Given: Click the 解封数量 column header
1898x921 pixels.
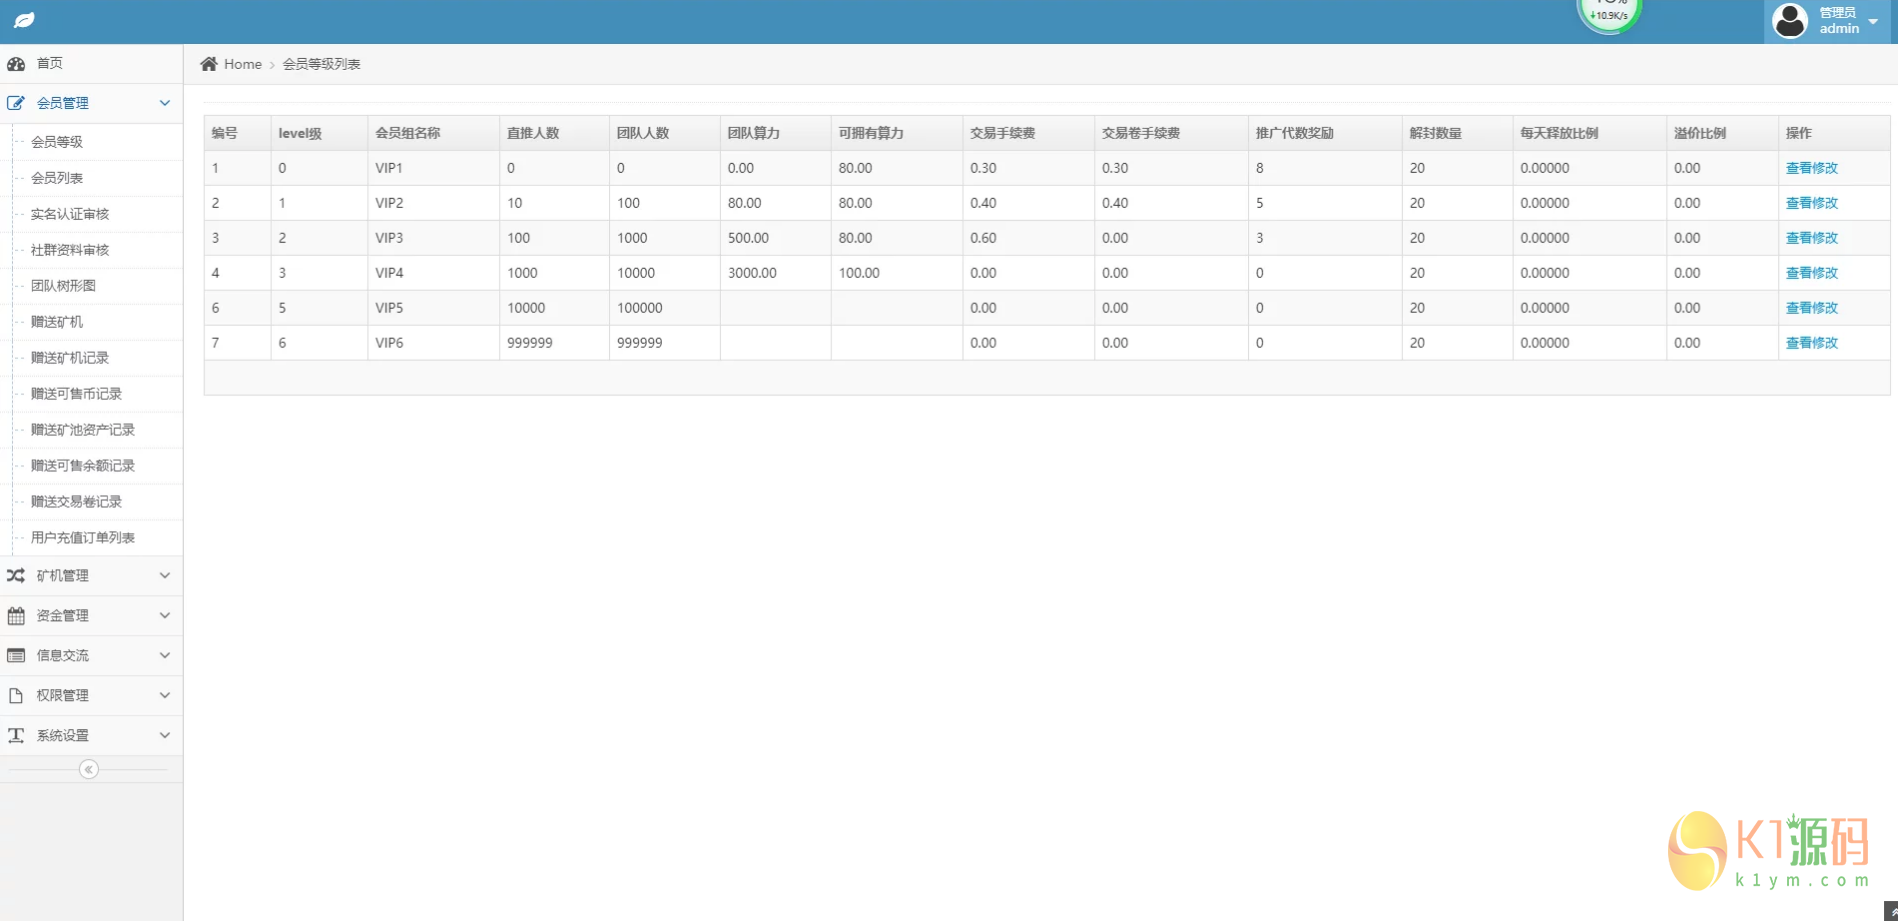Looking at the screenshot, I should pos(1457,133).
